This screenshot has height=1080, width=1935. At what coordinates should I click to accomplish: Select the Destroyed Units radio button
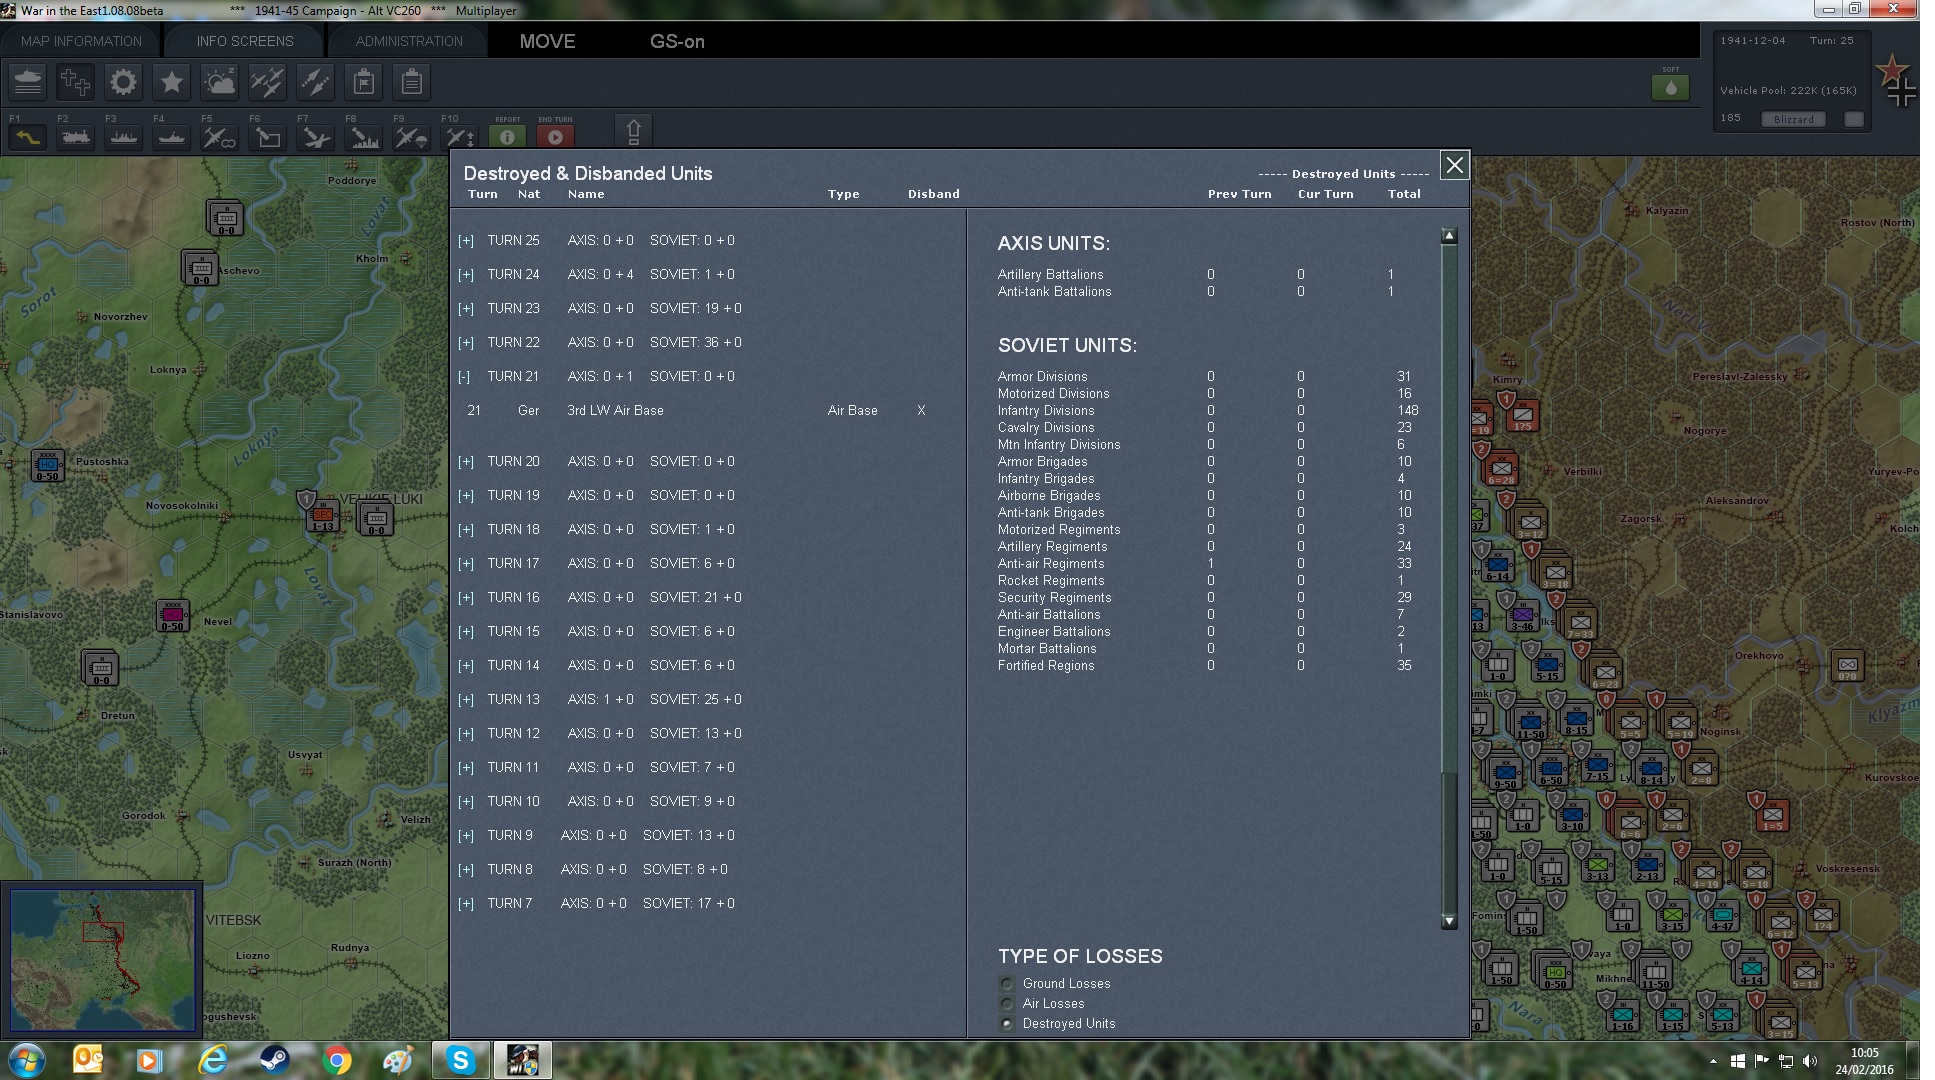click(x=1007, y=1024)
